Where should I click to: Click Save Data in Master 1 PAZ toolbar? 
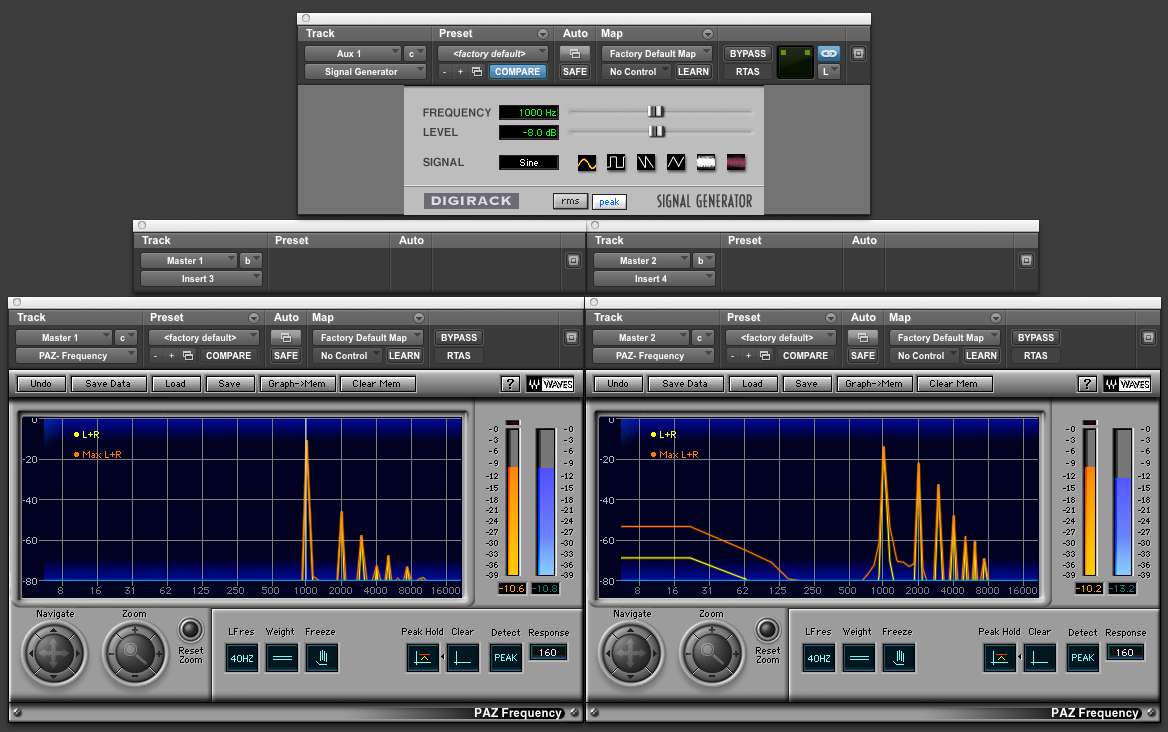[x=108, y=384]
